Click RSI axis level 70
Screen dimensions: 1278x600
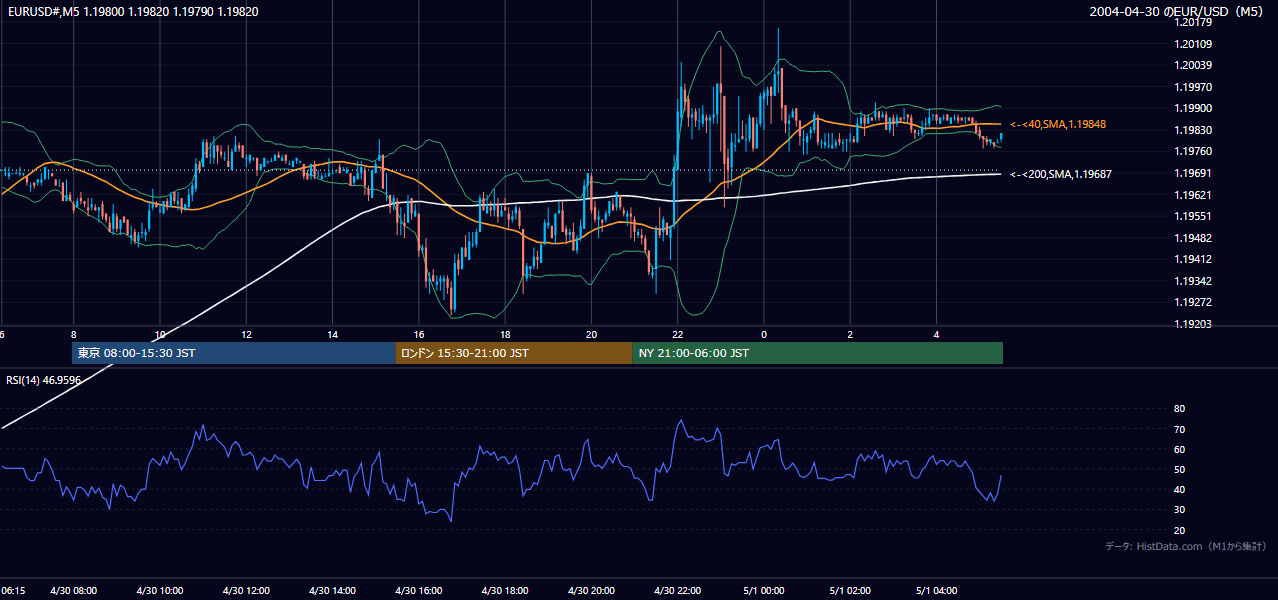(1179, 429)
